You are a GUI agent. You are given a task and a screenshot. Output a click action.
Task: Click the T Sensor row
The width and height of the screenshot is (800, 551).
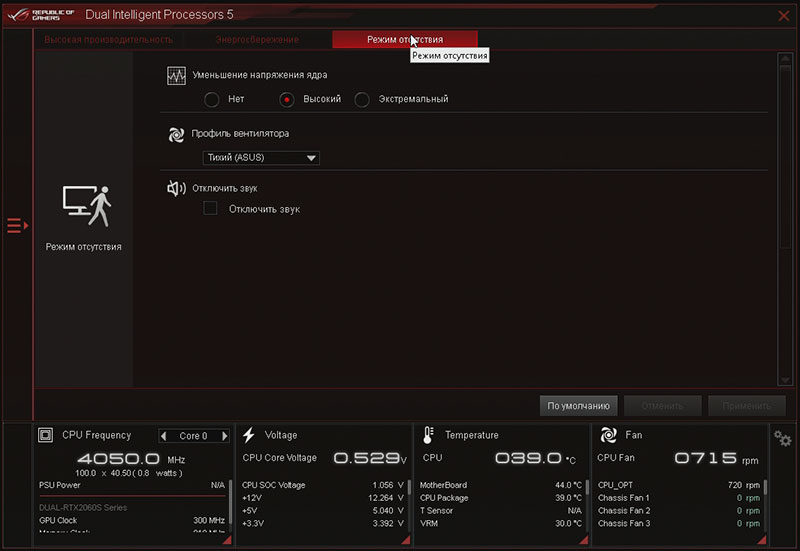tap(501, 511)
